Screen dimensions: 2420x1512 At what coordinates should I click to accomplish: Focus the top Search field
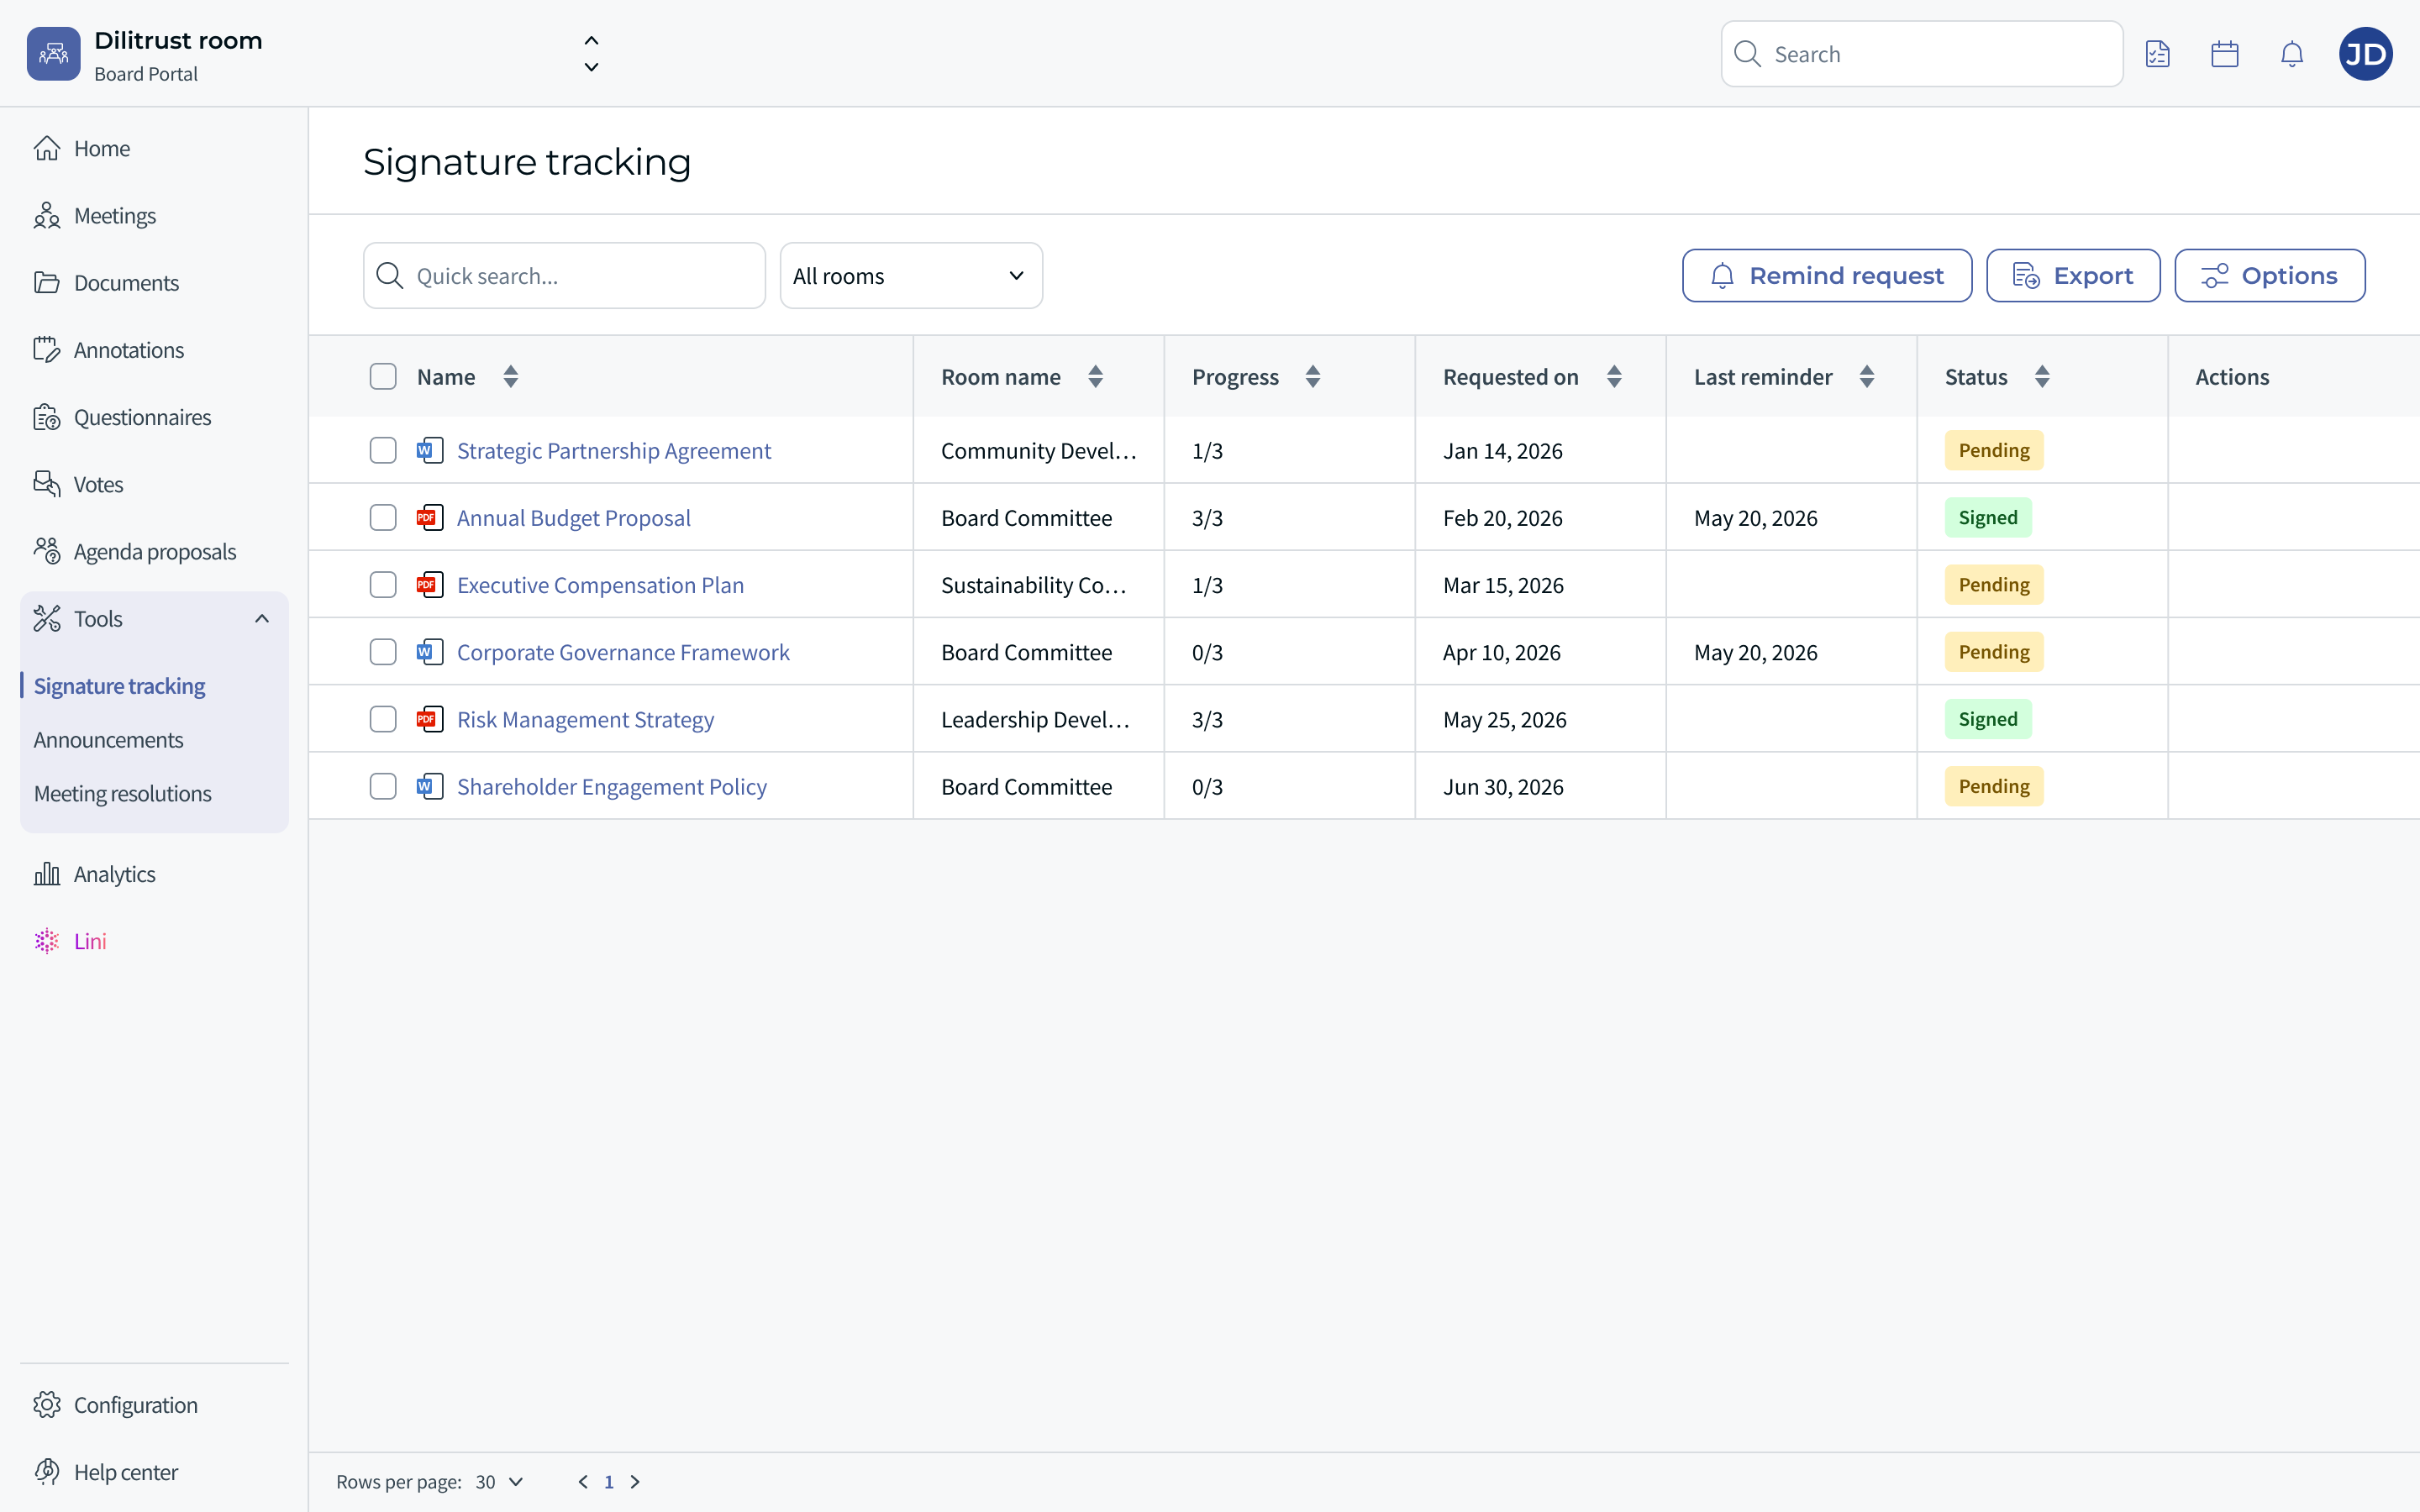(1922, 54)
